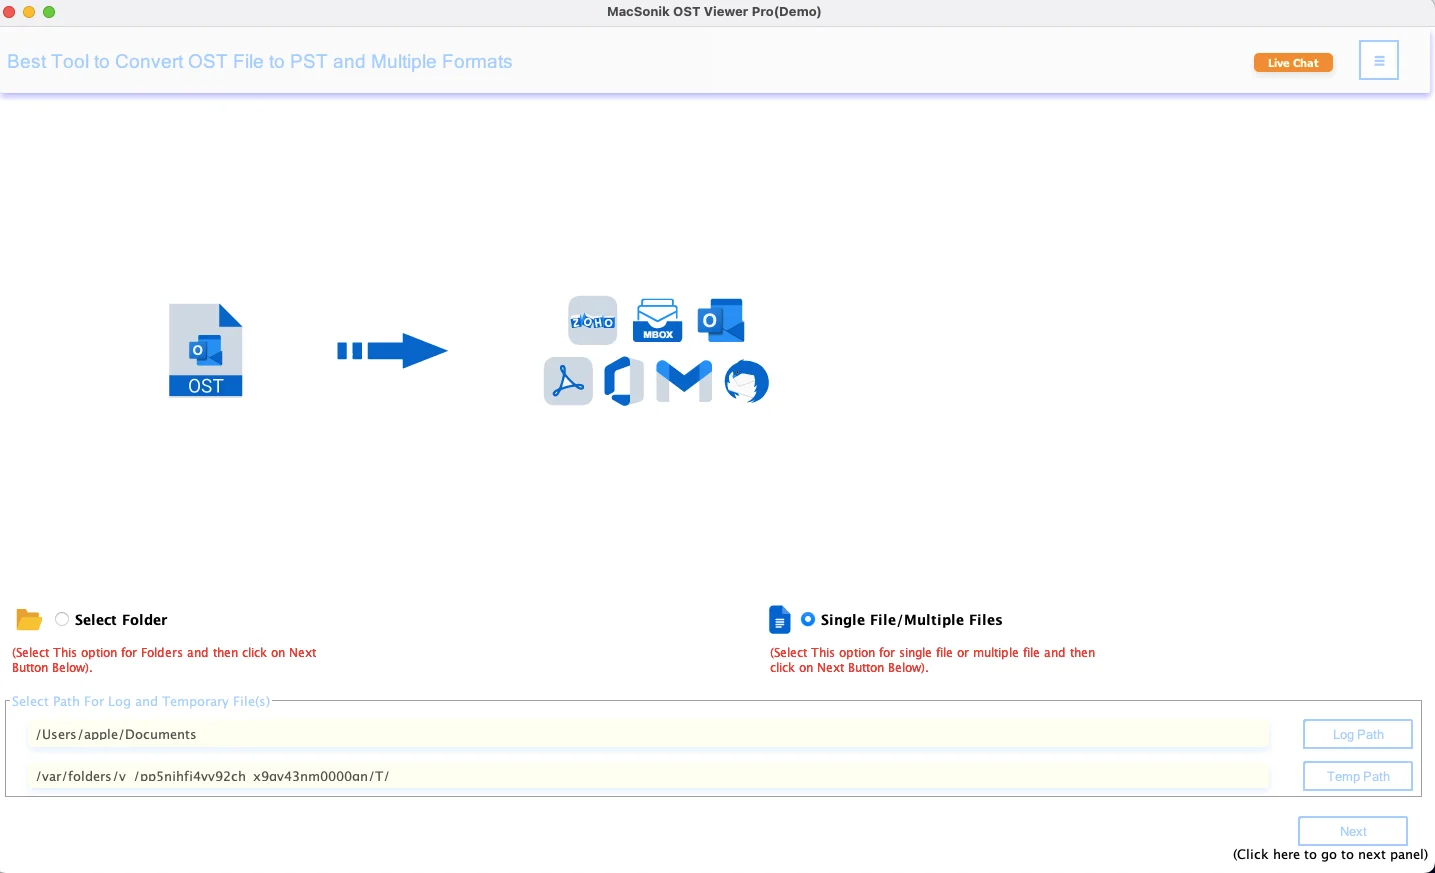Click the MBOX format icon
The height and width of the screenshot is (873, 1435).
point(657,321)
